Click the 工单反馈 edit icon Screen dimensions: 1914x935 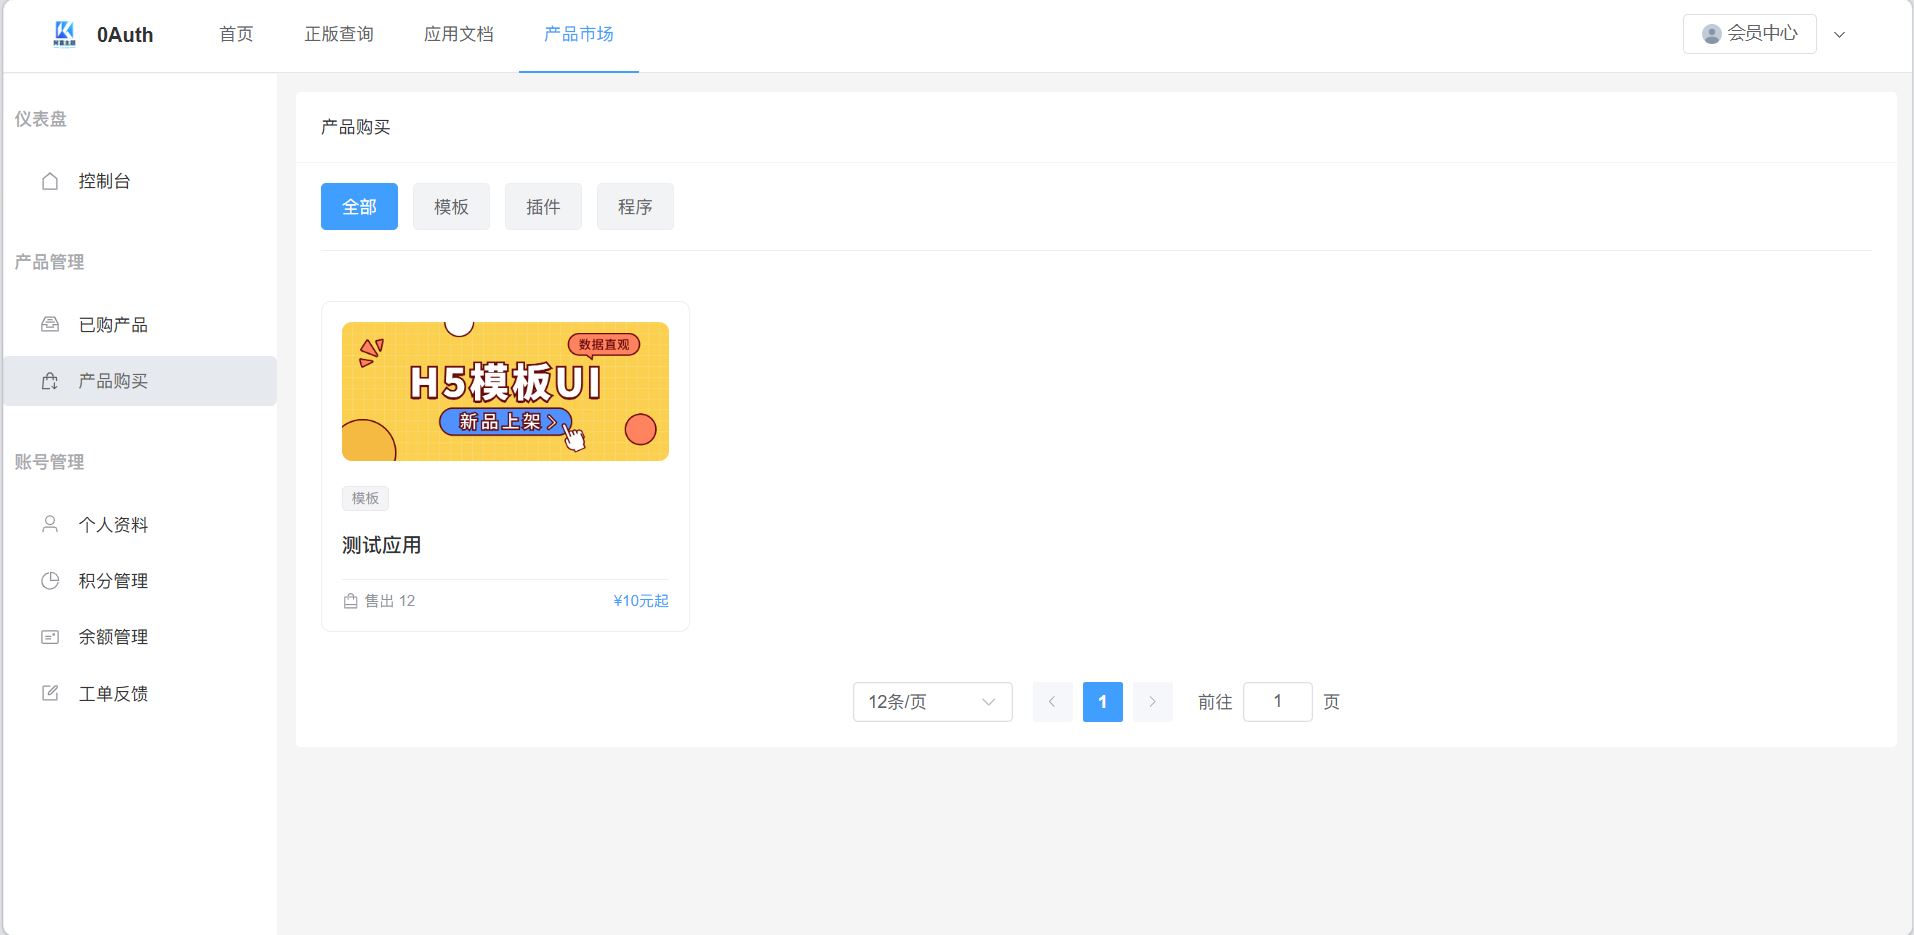pyautogui.click(x=50, y=693)
